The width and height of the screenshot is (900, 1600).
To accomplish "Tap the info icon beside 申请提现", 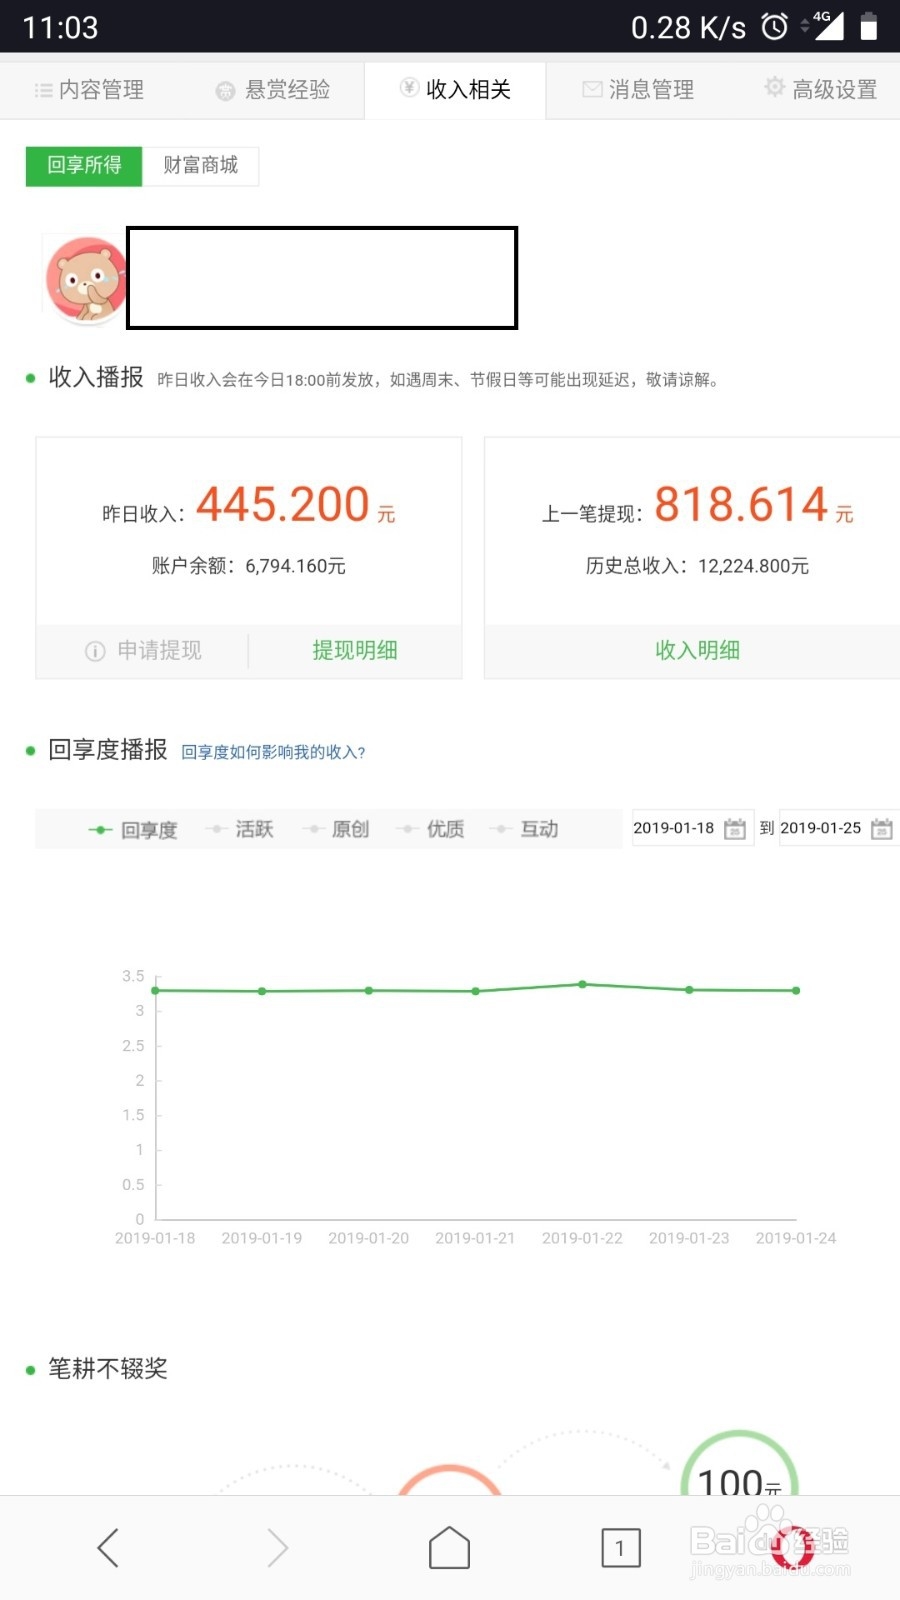I will click(95, 652).
